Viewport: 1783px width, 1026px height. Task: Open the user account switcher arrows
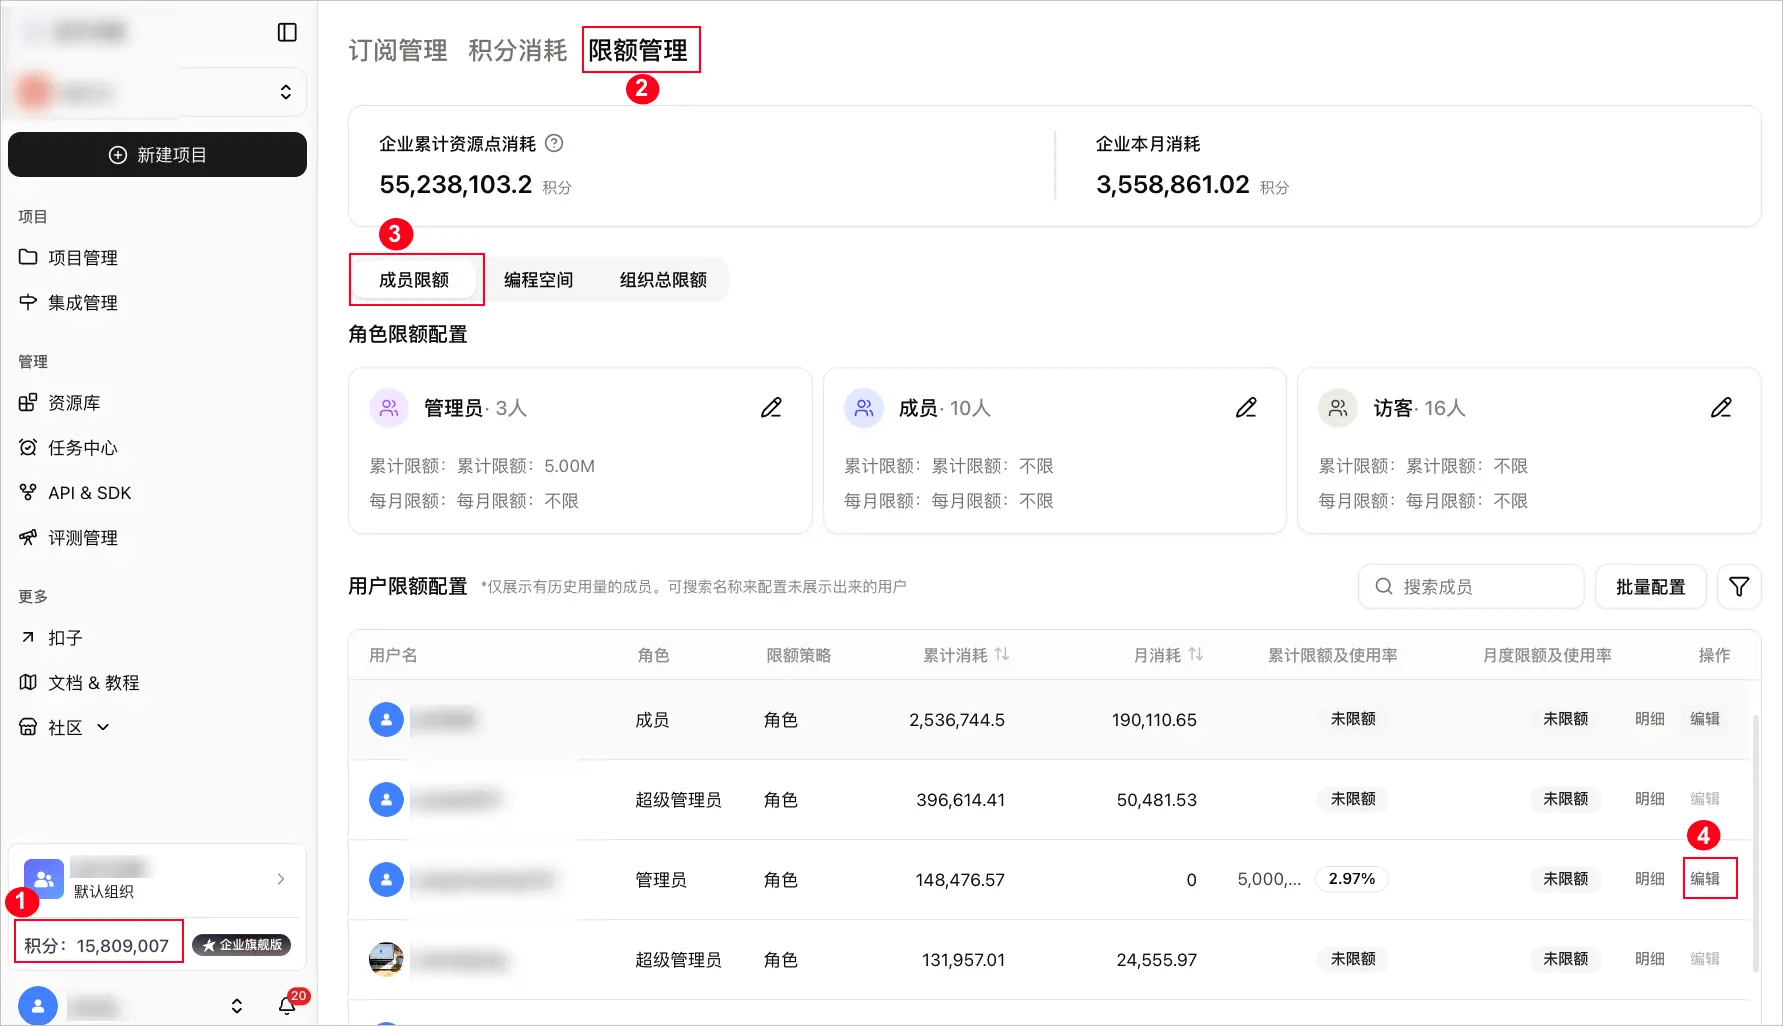(237, 1006)
